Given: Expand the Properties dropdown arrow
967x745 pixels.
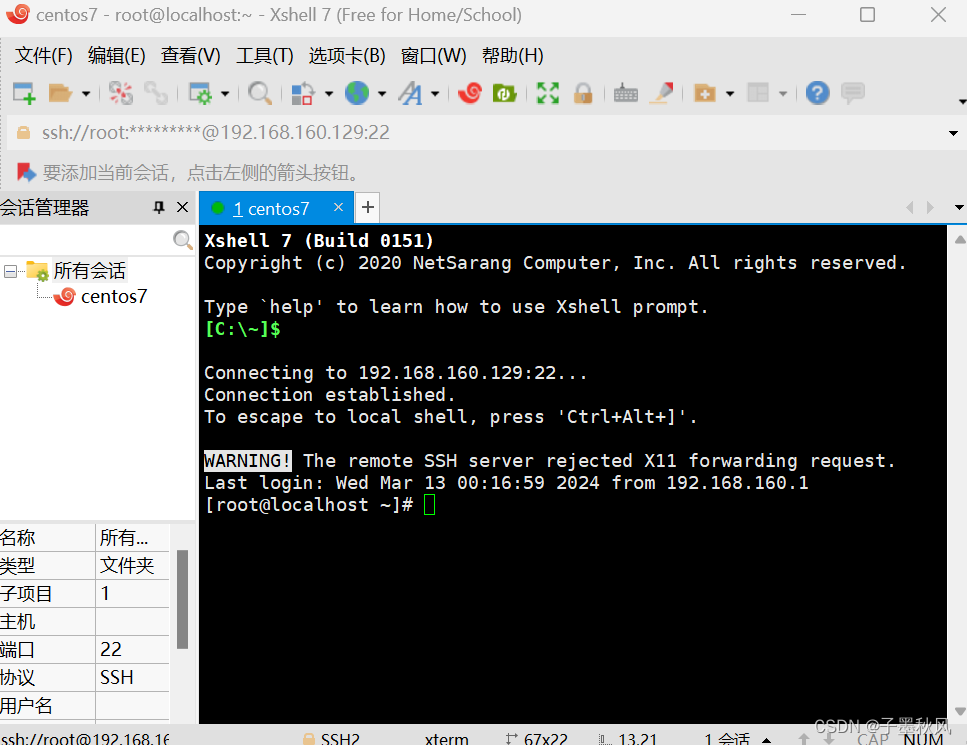Looking at the screenshot, I should point(224,94).
